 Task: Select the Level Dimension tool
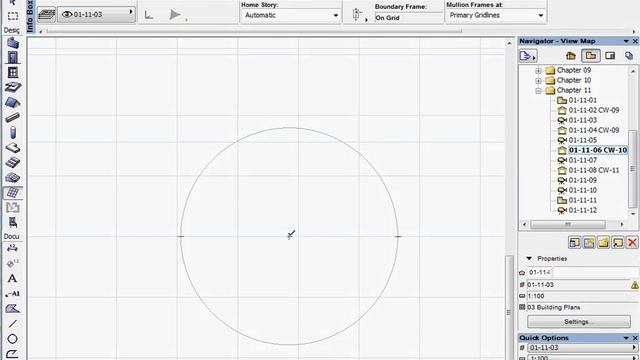13,263
